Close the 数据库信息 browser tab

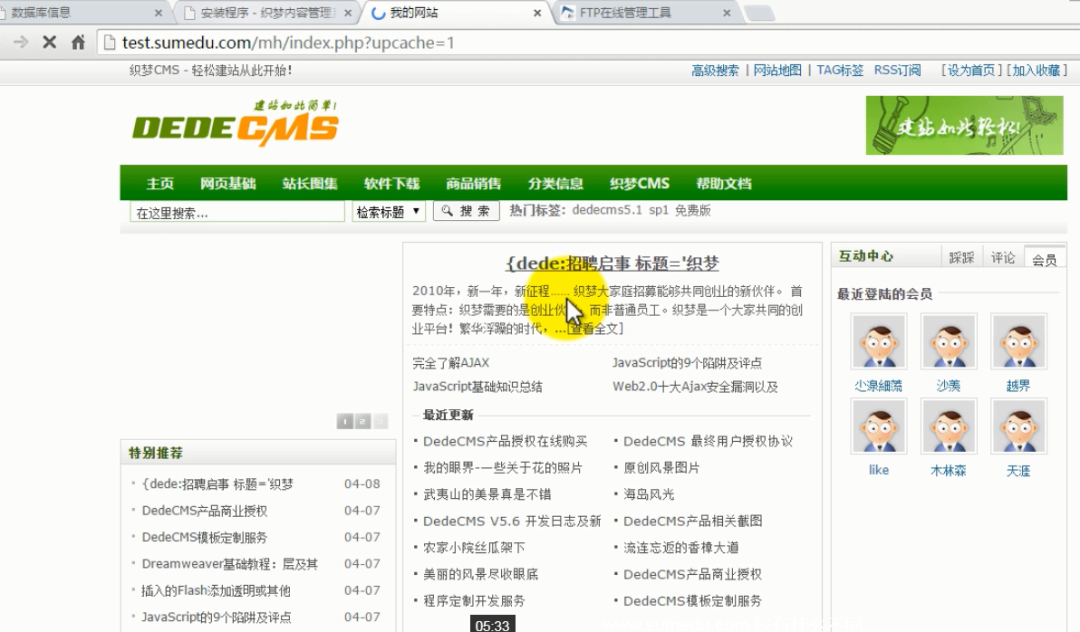point(158,12)
